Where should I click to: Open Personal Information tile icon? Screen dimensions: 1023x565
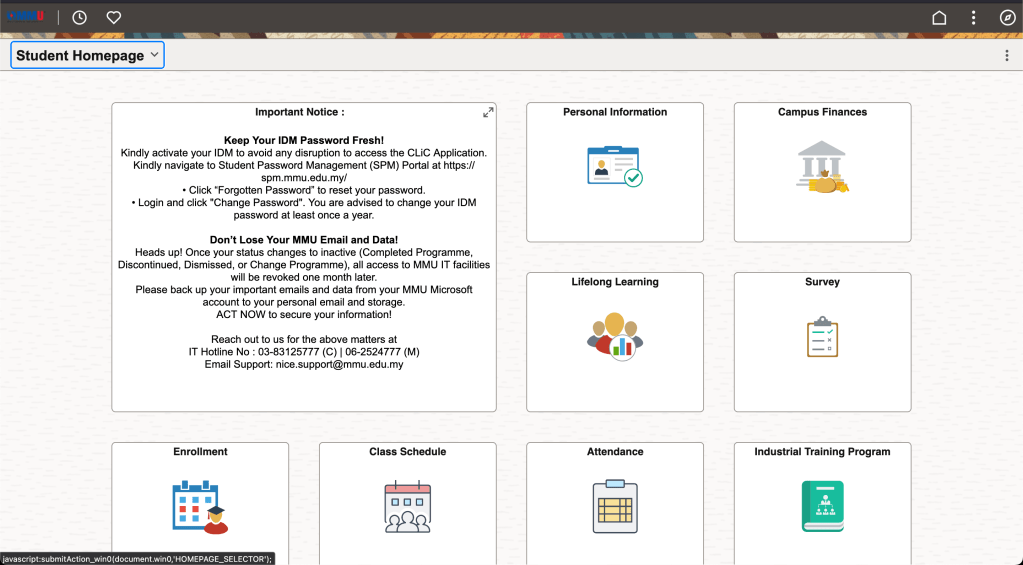coord(614,167)
